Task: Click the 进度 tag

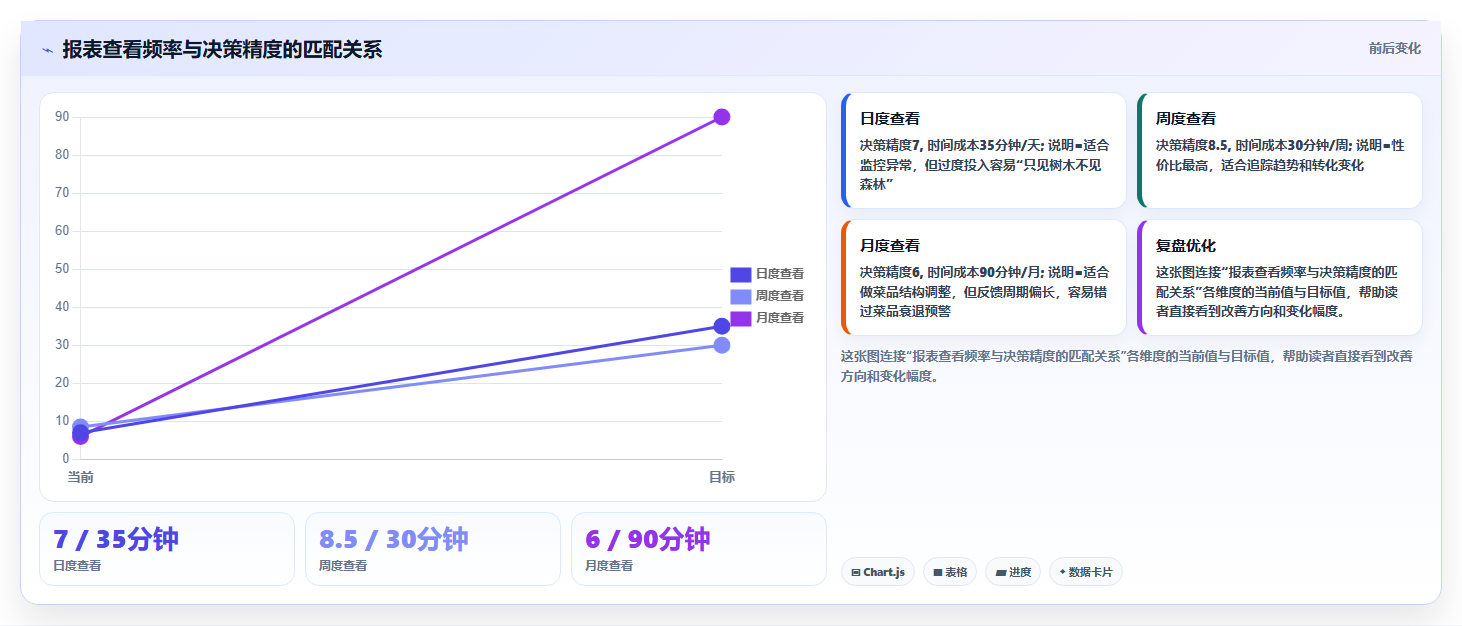Action: click(x=1013, y=572)
